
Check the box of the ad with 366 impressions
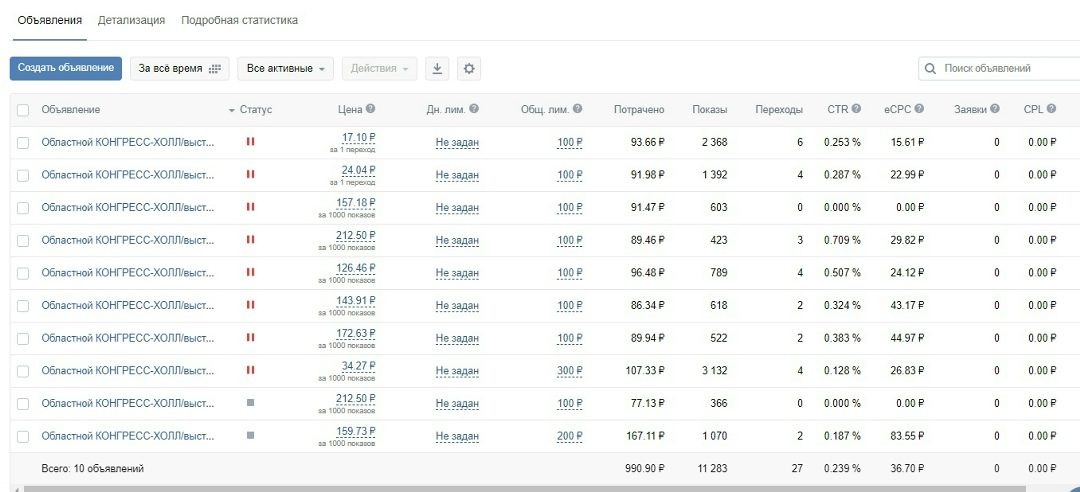click(x=23, y=404)
